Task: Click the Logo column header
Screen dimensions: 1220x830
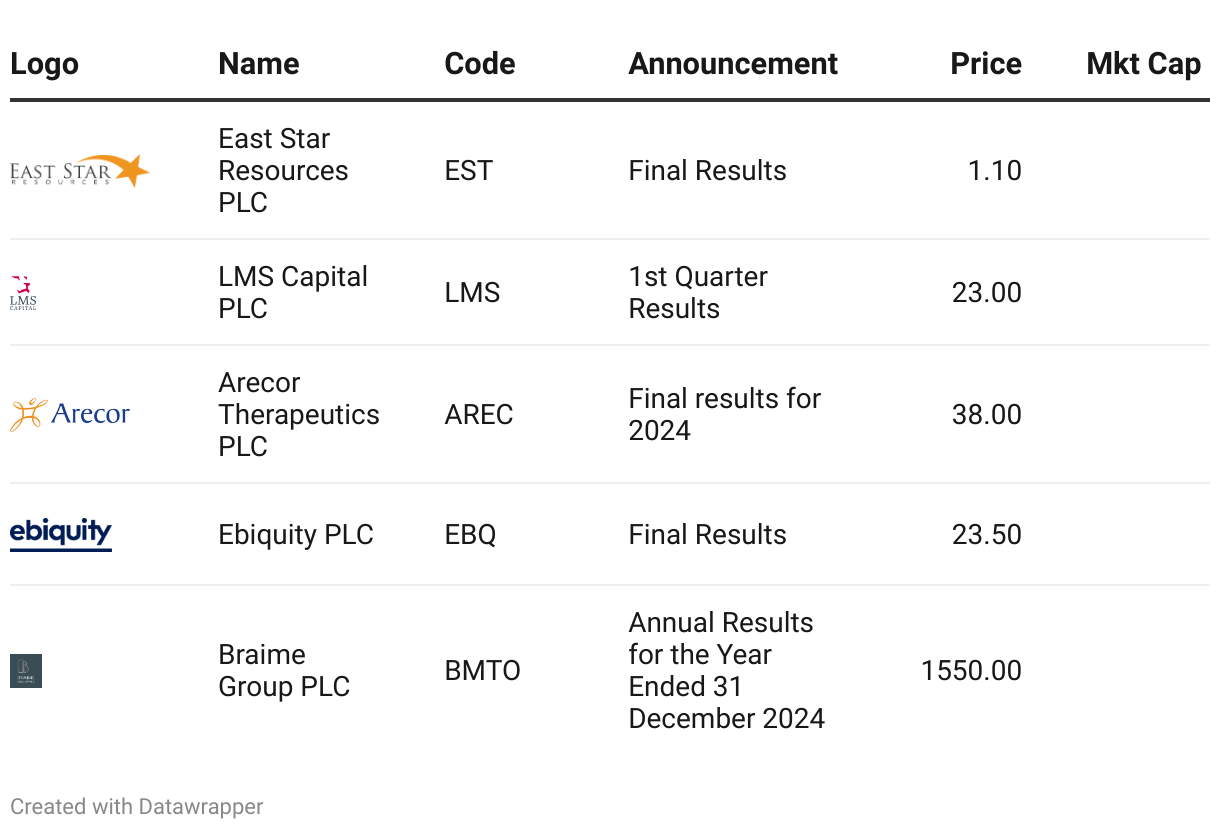Action: click(44, 64)
